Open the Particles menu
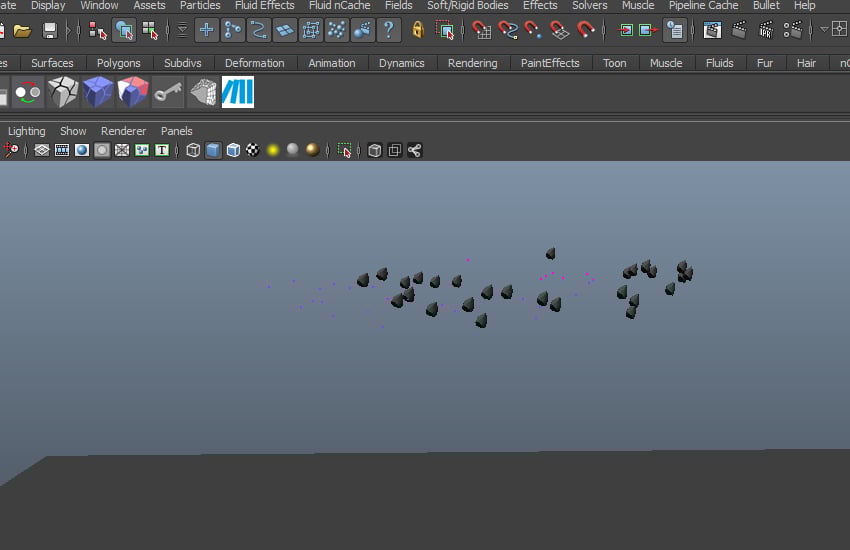 [200, 5]
